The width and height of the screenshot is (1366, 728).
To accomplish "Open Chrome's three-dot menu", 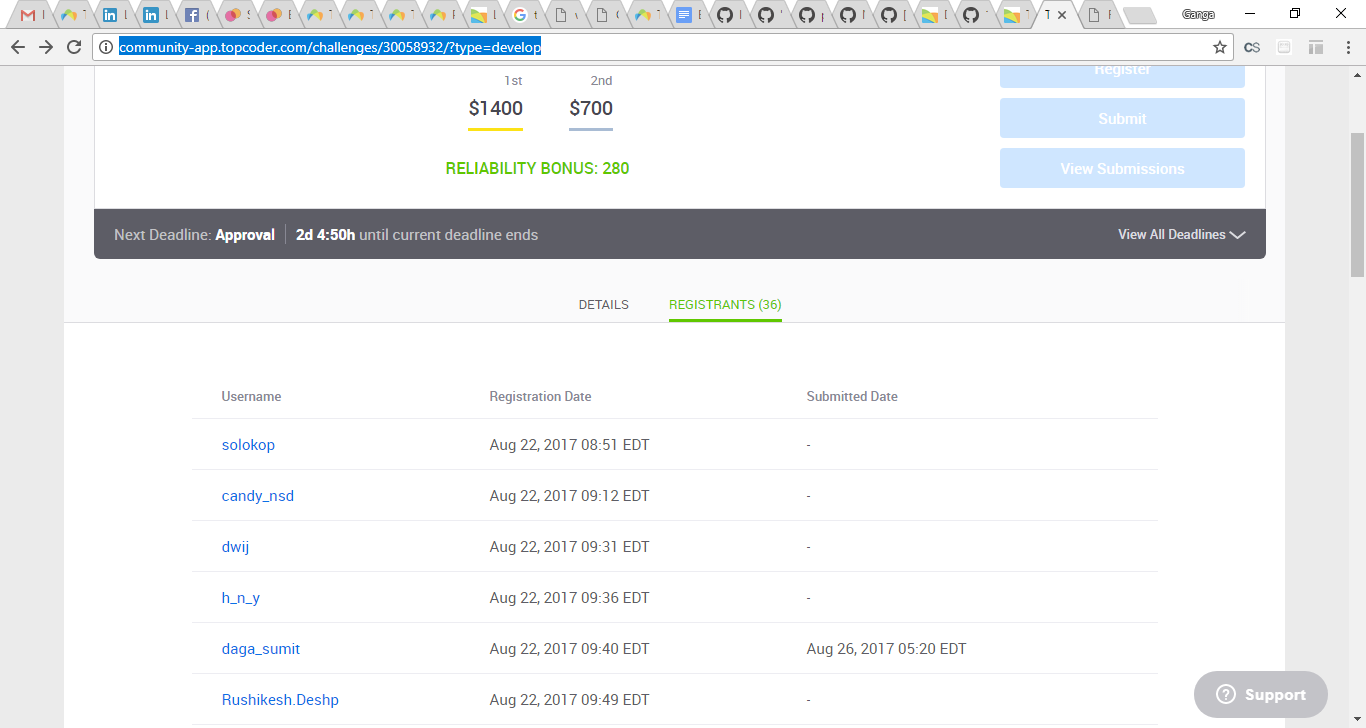I will point(1348,47).
